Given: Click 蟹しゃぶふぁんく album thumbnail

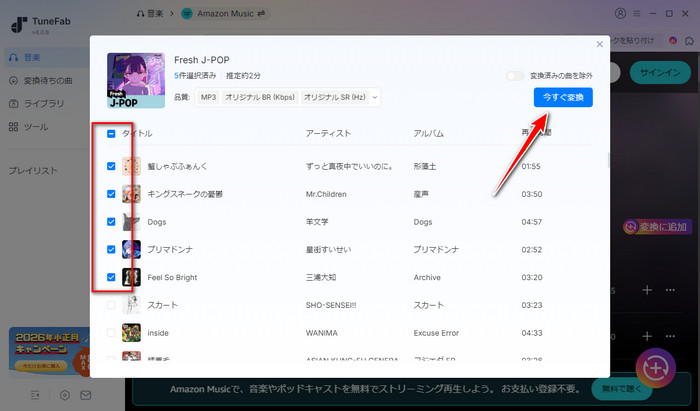Looking at the screenshot, I should (x=131, y=166).
